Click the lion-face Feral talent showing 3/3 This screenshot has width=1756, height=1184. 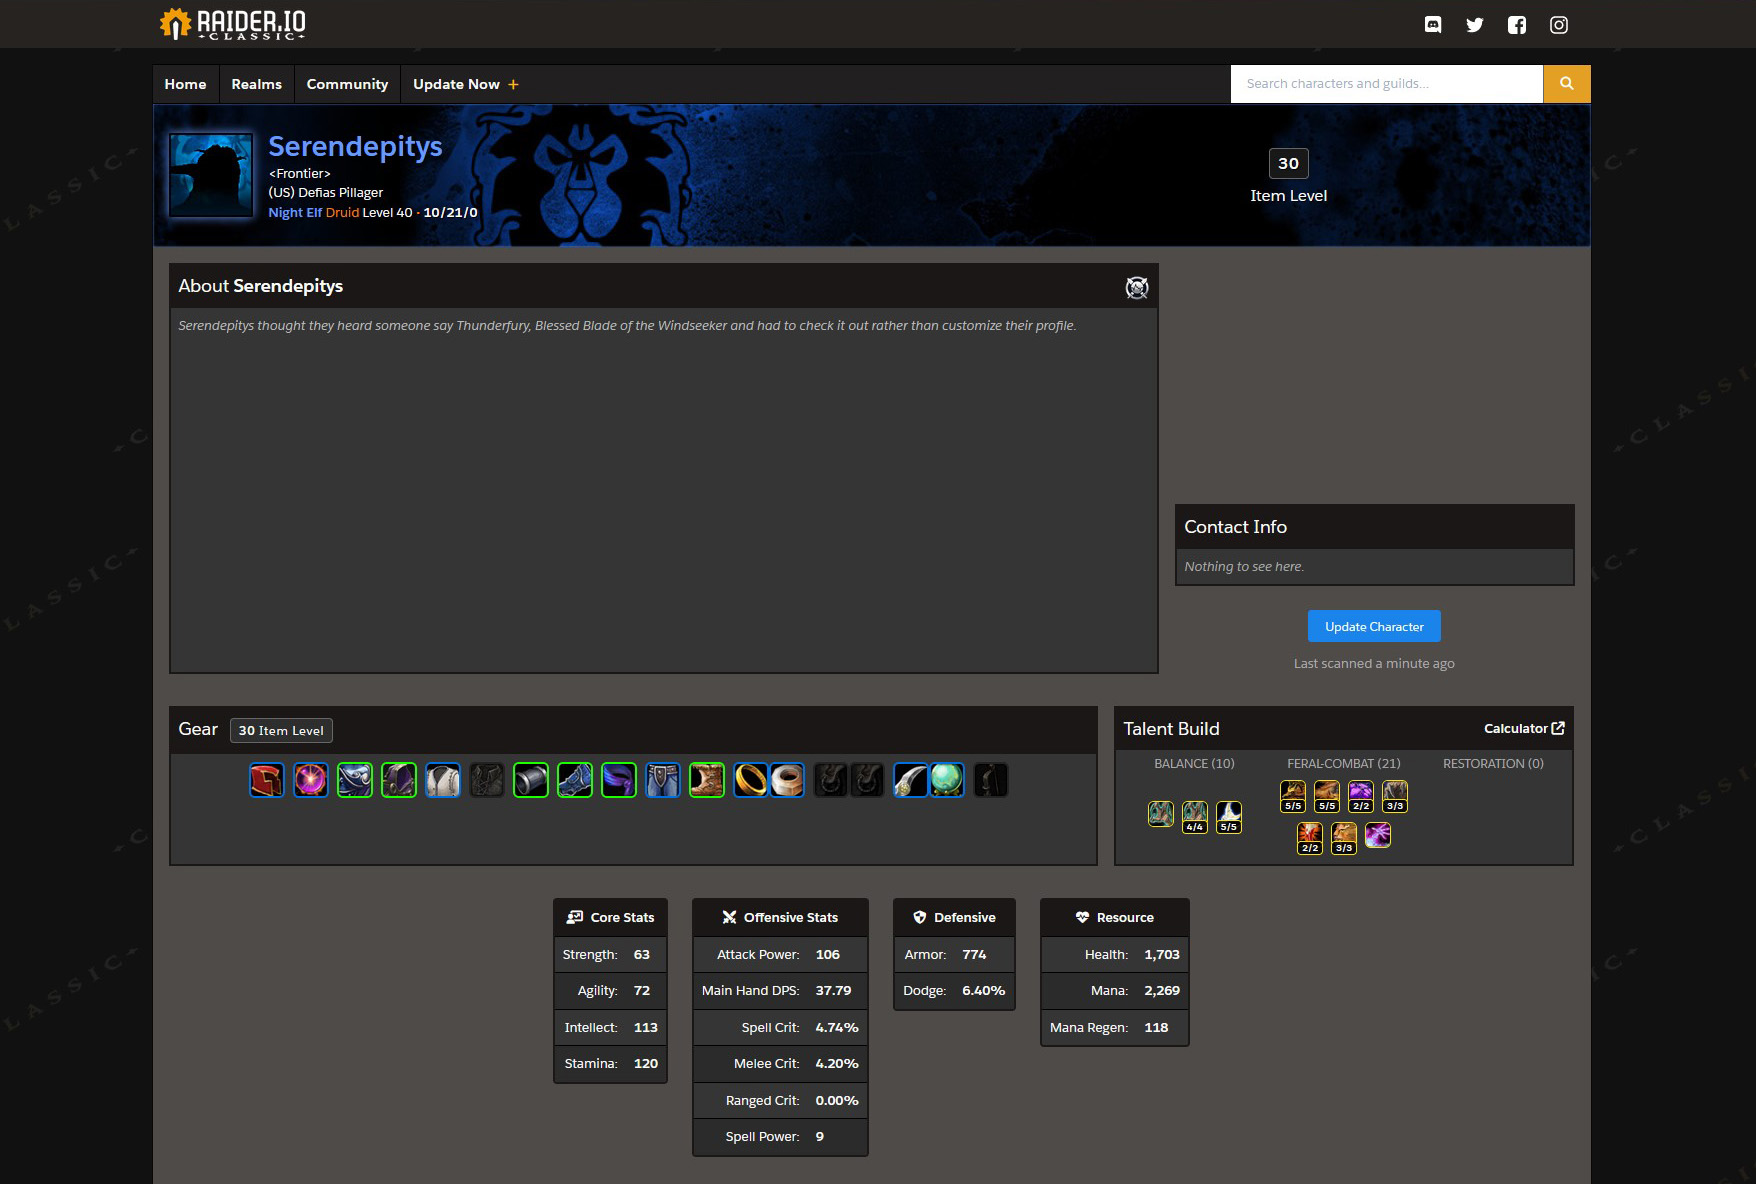point(1344,838)
